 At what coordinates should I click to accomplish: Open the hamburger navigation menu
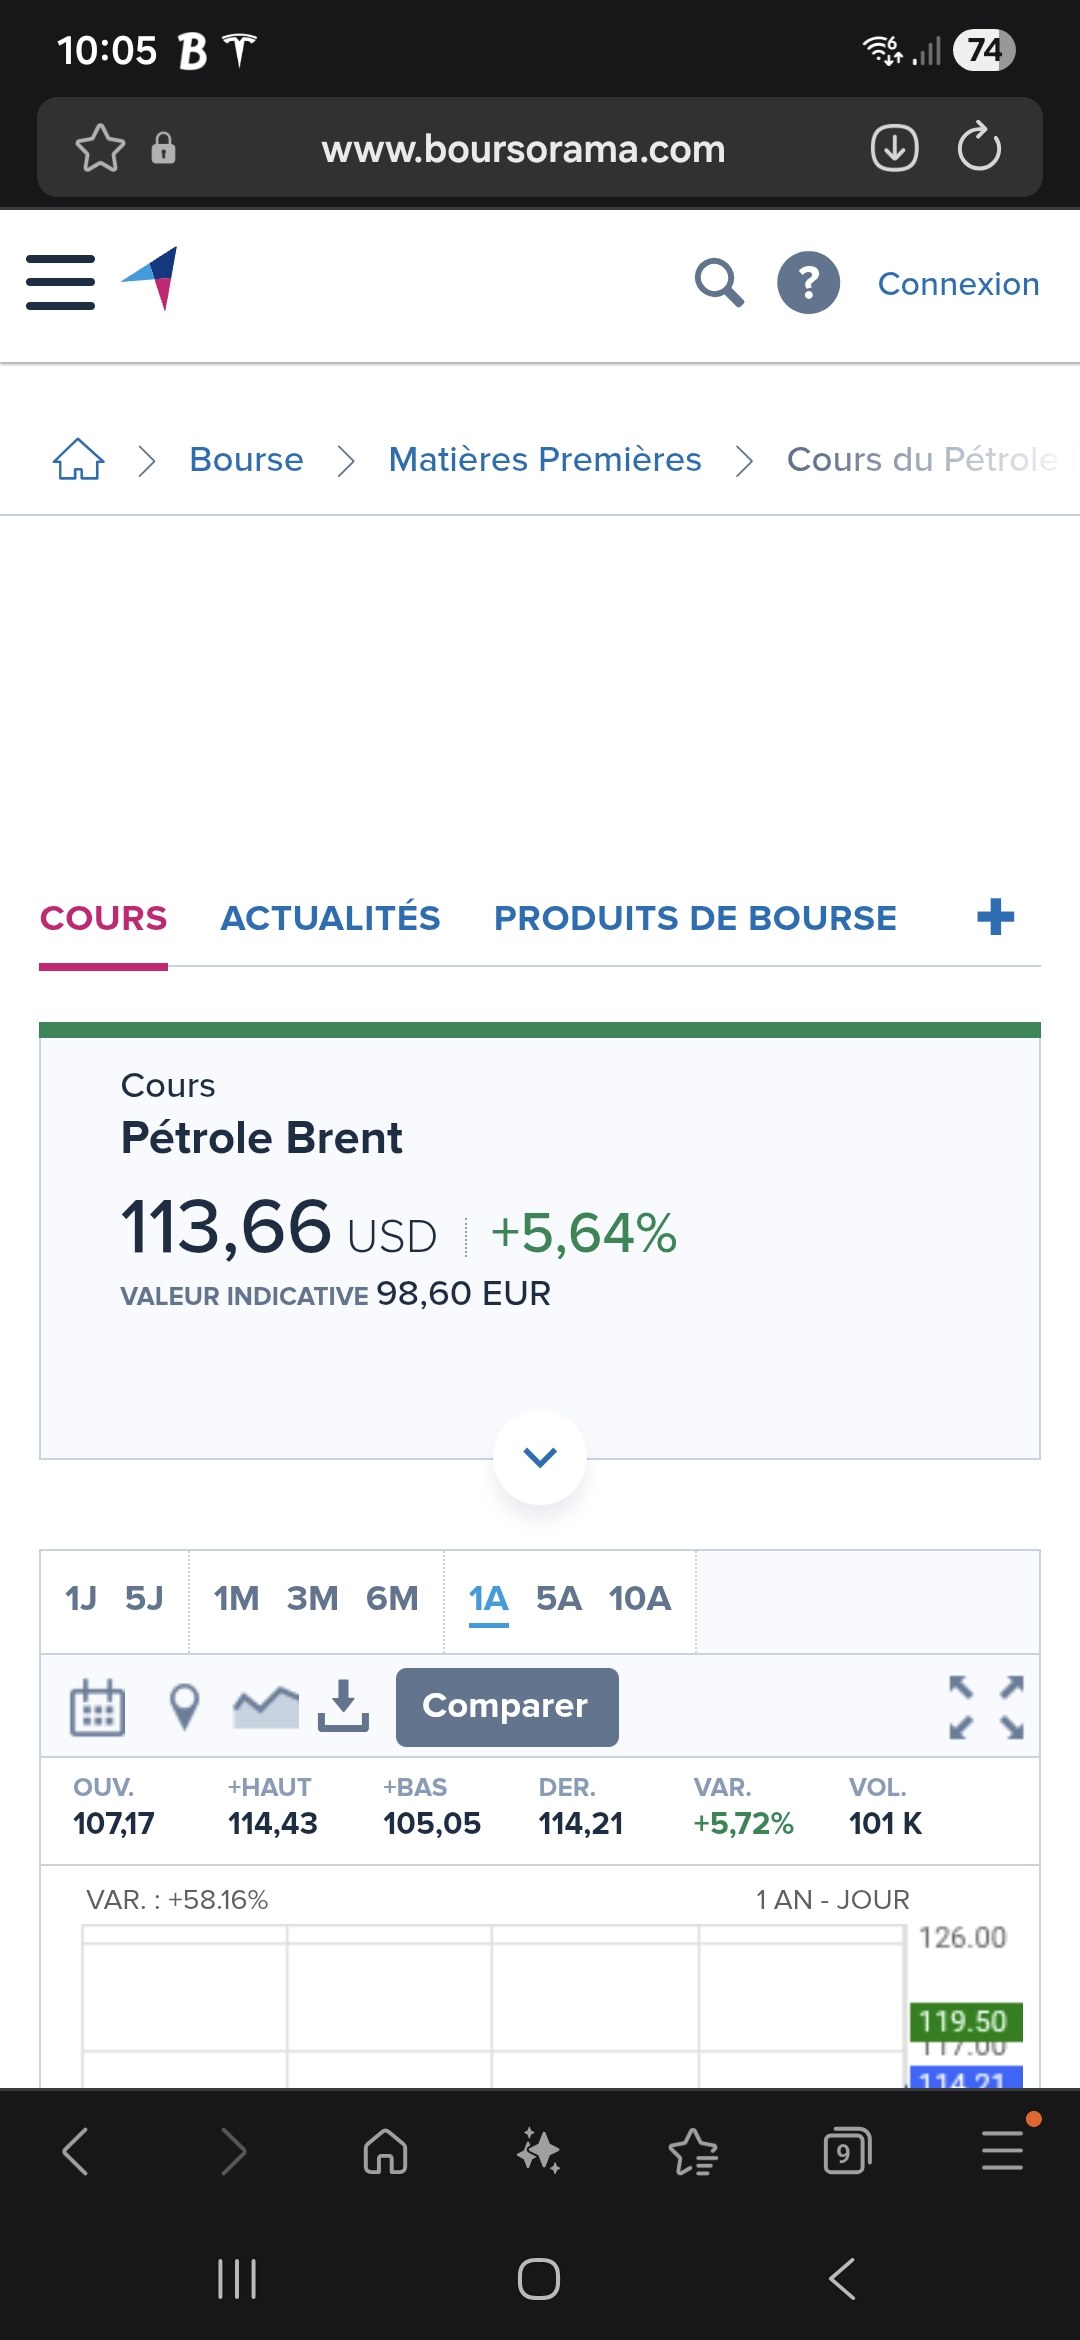pos(60,282)
